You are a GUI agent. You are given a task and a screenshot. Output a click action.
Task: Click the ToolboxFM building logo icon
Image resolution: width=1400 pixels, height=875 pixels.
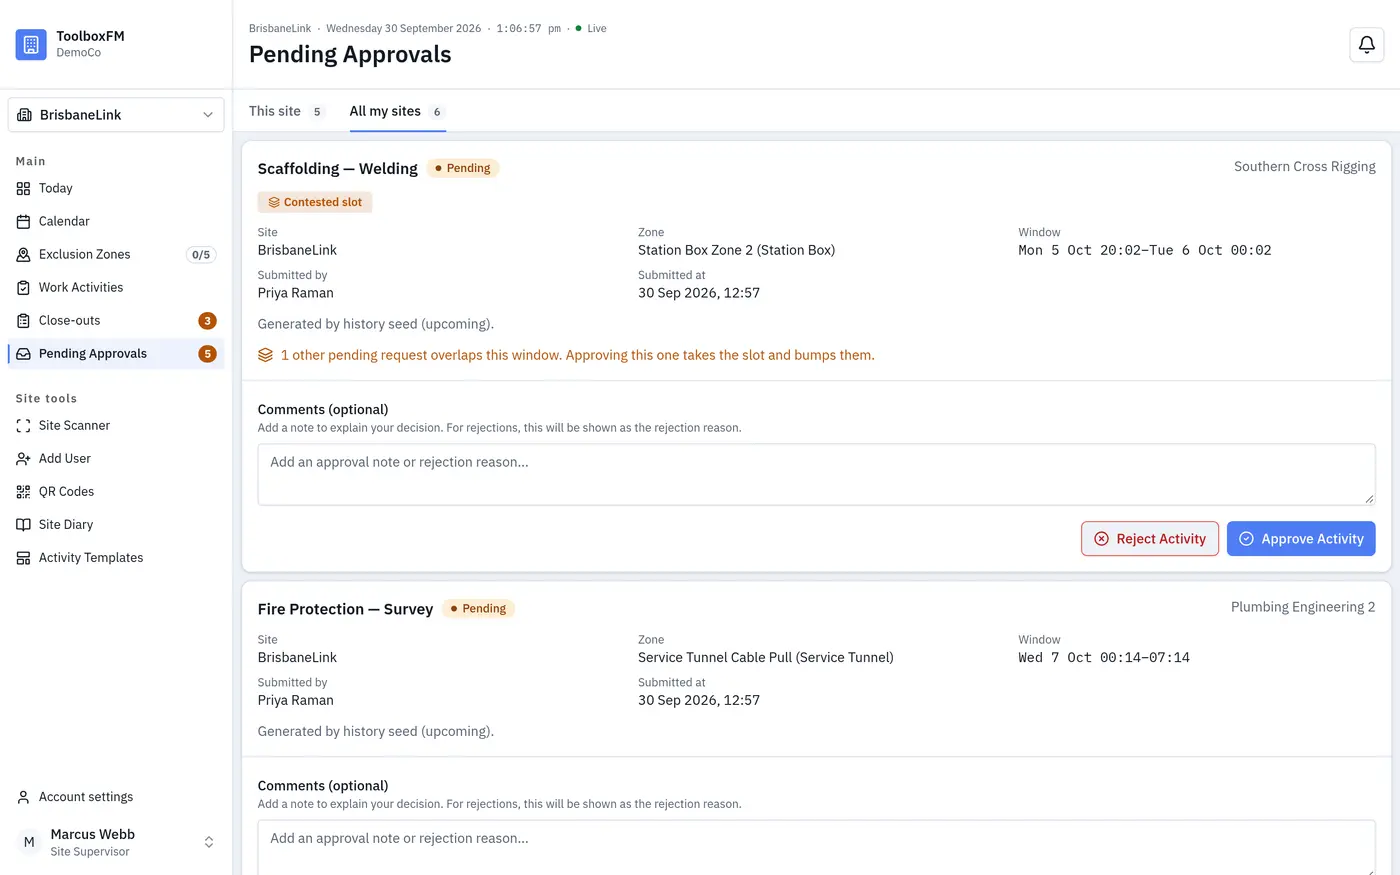[31, 44]
